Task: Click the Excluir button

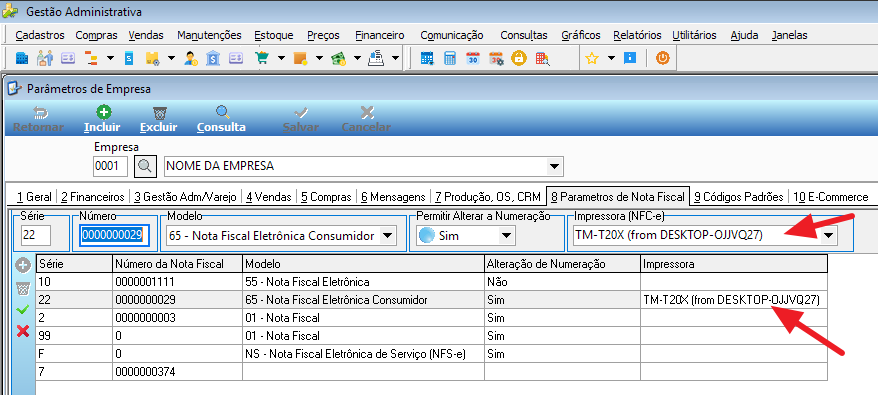Action: [x=158, y=119]
